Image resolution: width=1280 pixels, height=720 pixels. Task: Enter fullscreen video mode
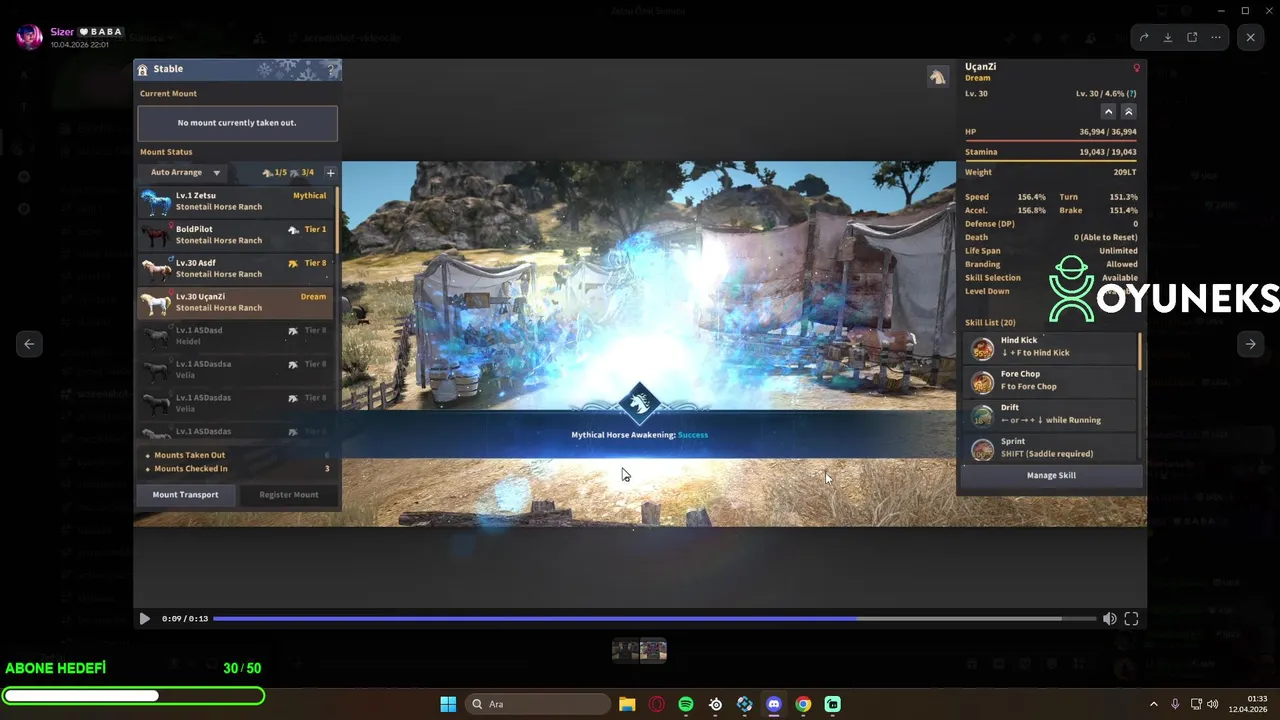(1131, 619)
